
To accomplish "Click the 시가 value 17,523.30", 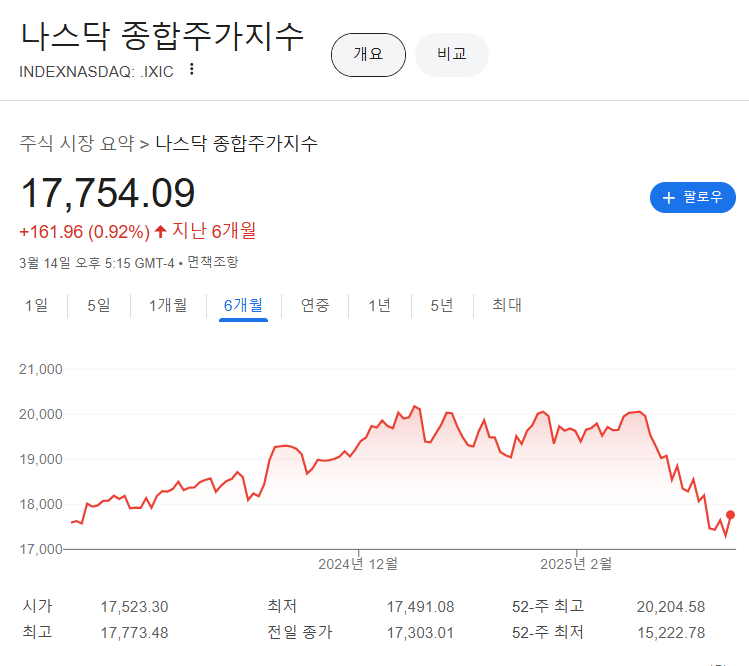I will click(134, 607).
